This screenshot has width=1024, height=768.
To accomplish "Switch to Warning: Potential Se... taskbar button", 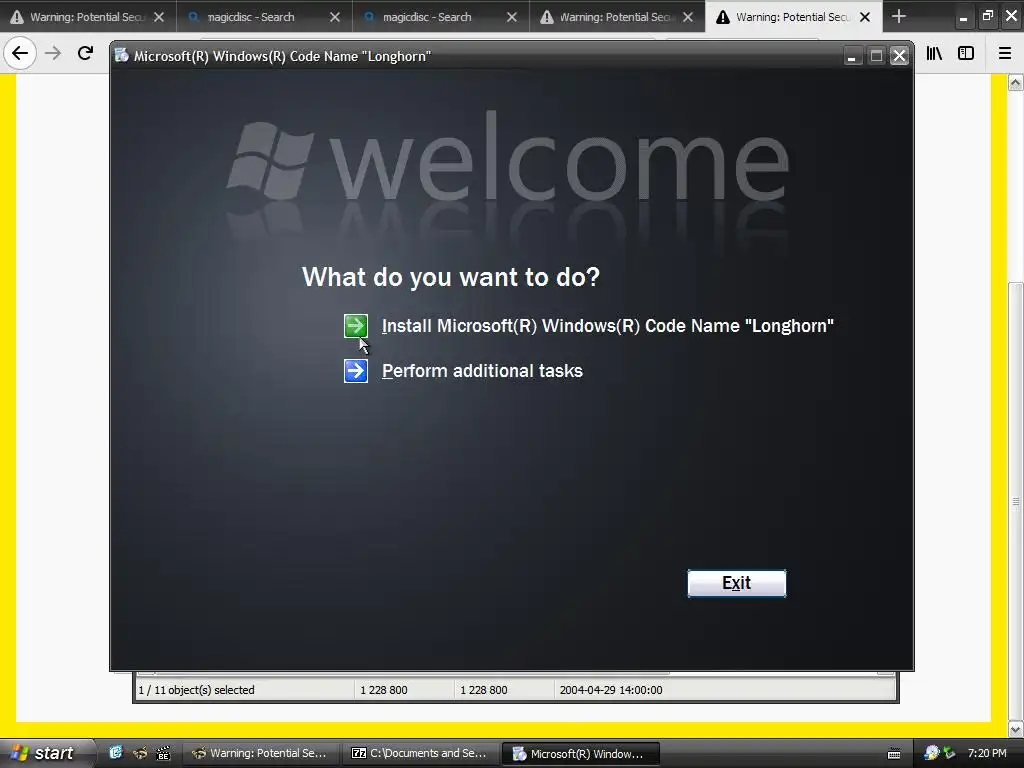I will [260, 753].
